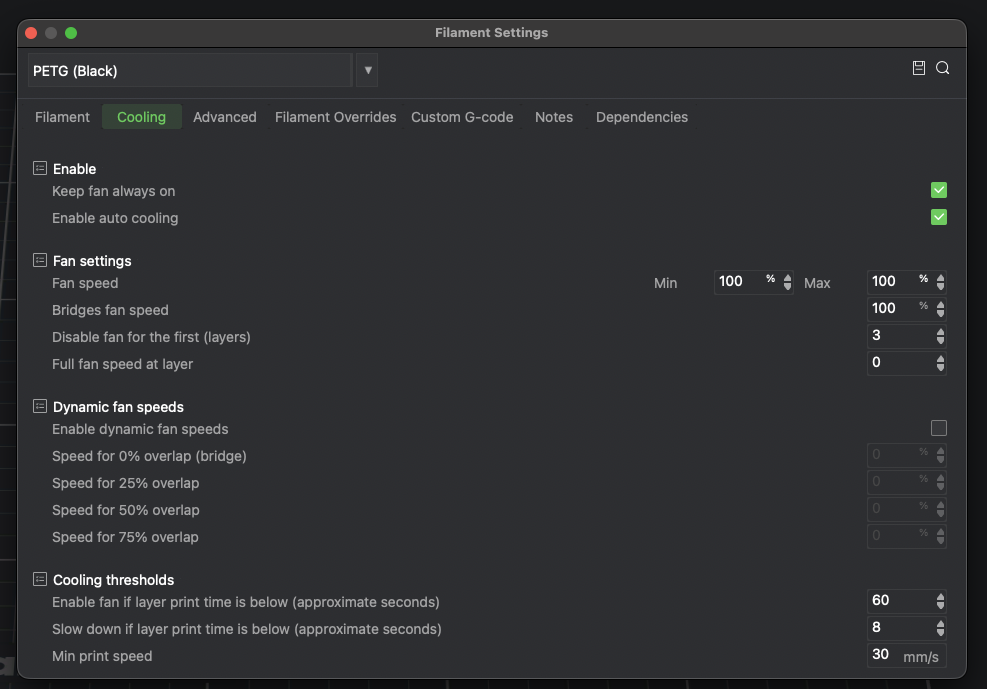This screenshot has width=987, height=689.
Task: Click the Dynamic fan speeds section icon
Action: 40,406
